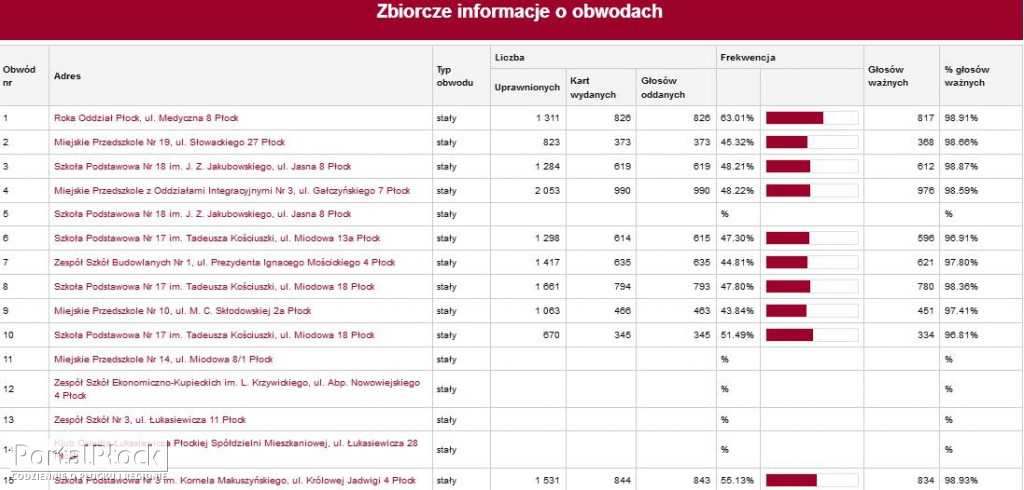This screenshot has height=490, width=1024.
Task: Click the 'Uprawnionych' column header
Action: coord(528,88)
